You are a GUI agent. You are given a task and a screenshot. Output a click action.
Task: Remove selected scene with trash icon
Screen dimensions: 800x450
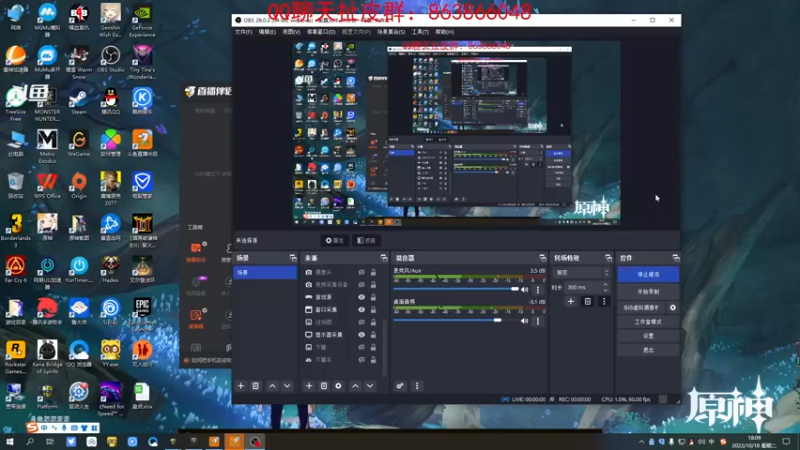[x=256, y=386]
